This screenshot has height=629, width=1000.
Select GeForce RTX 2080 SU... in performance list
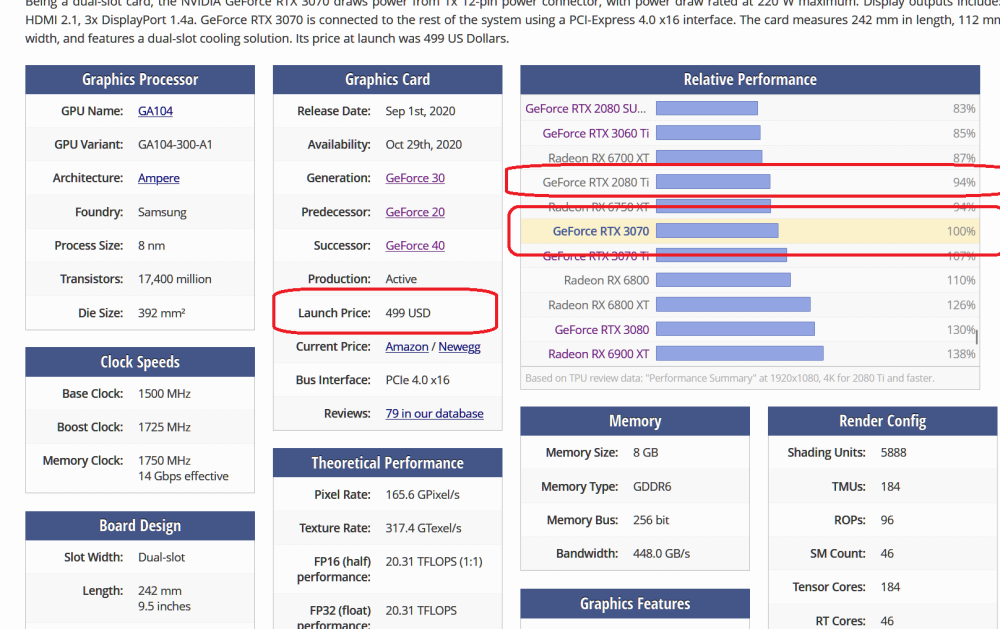[585, 108]
